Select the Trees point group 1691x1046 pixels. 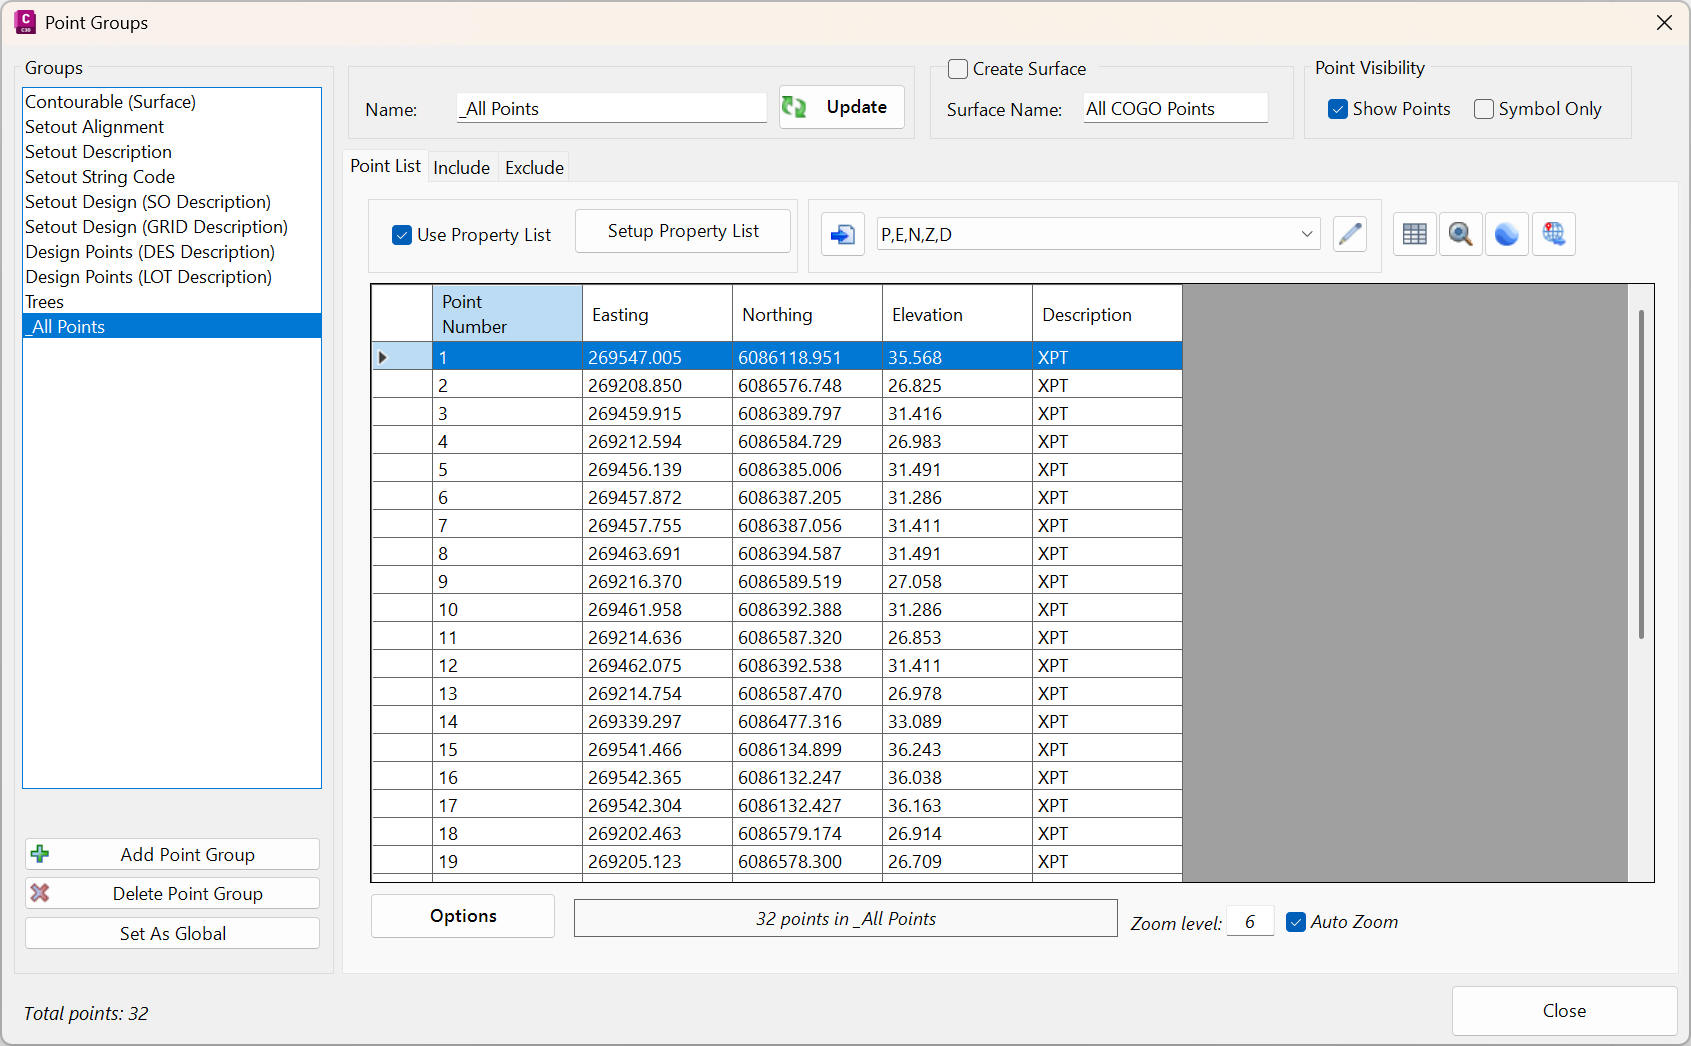tap(45, 302)
